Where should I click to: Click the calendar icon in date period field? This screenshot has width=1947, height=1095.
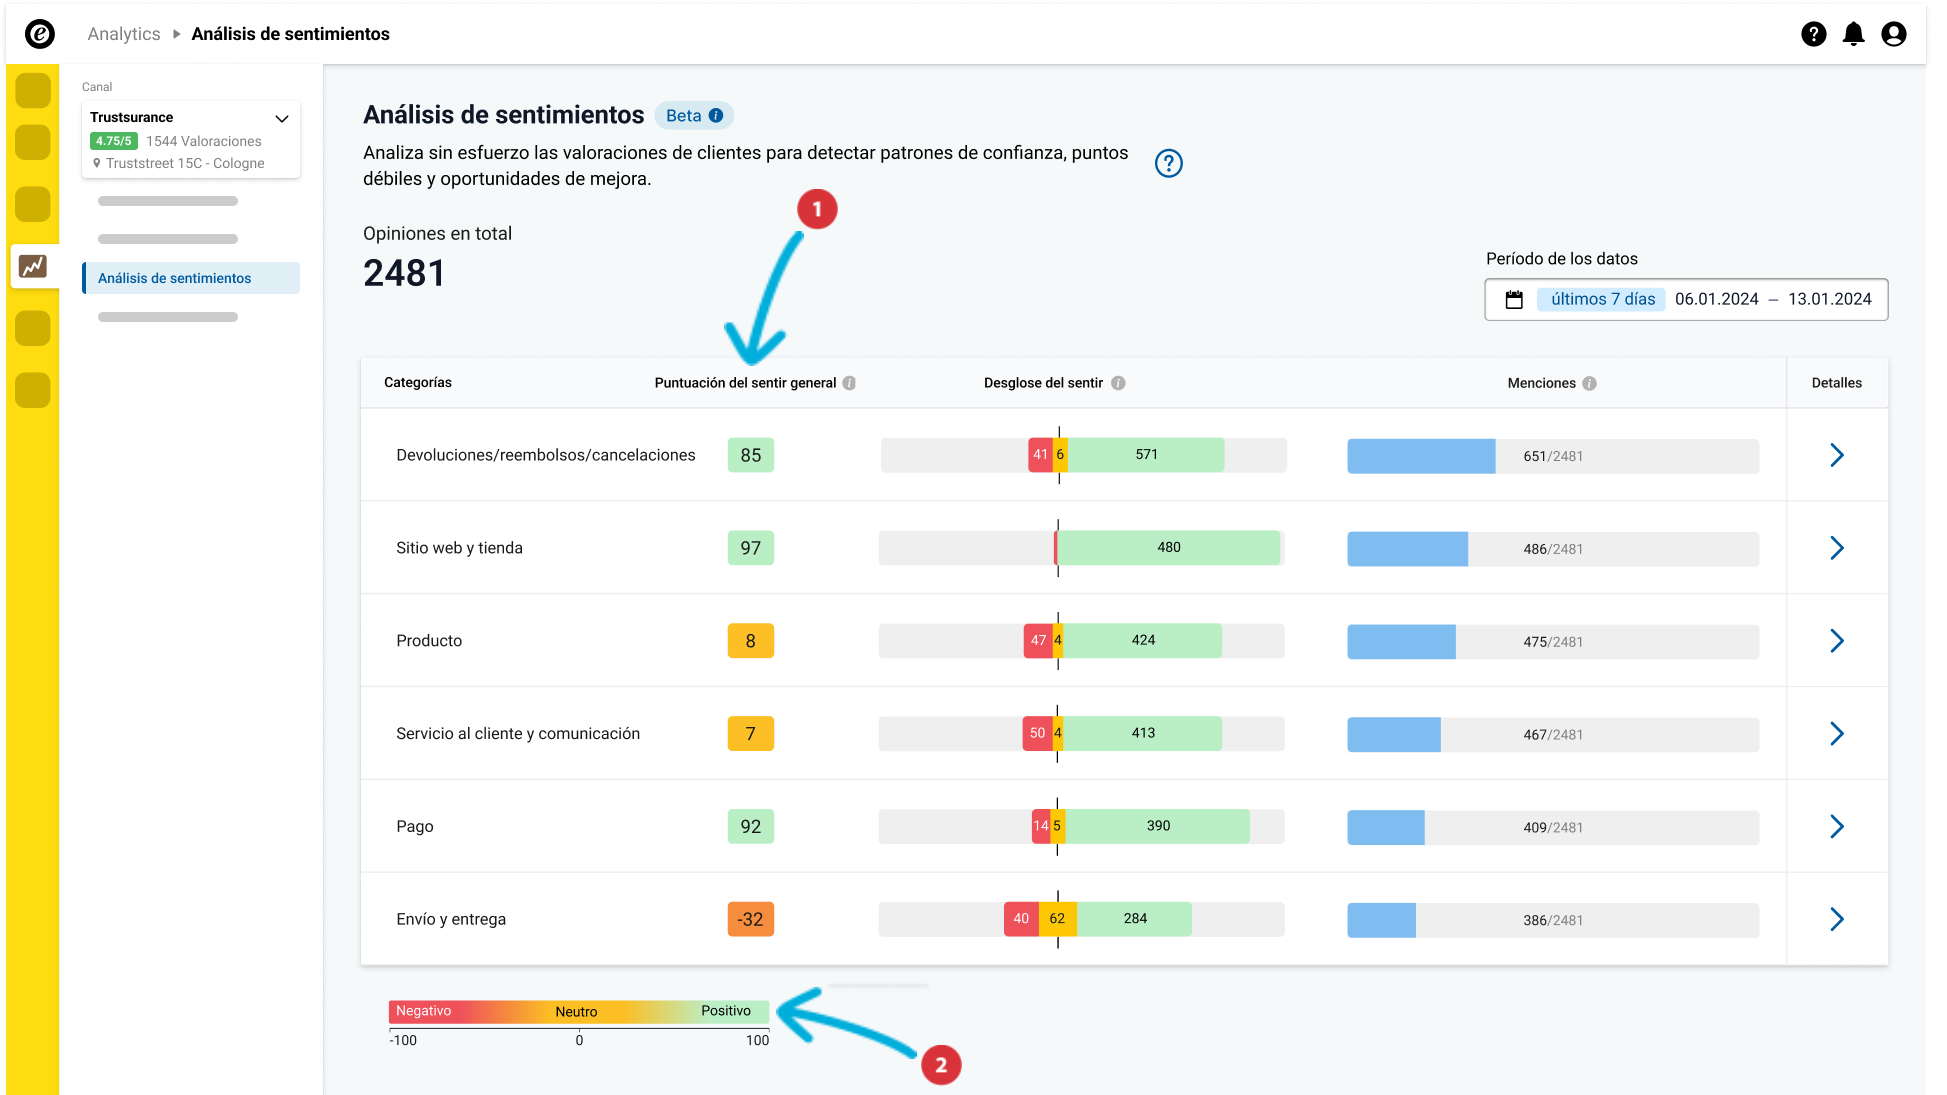coord(1514,300)
